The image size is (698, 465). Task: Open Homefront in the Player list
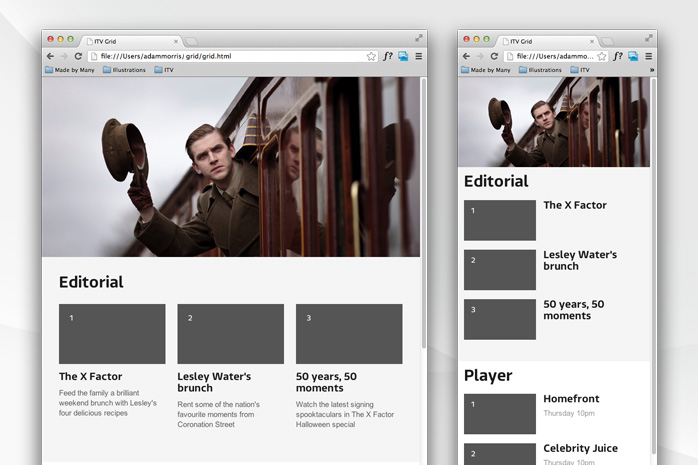[x=571, y=399]
